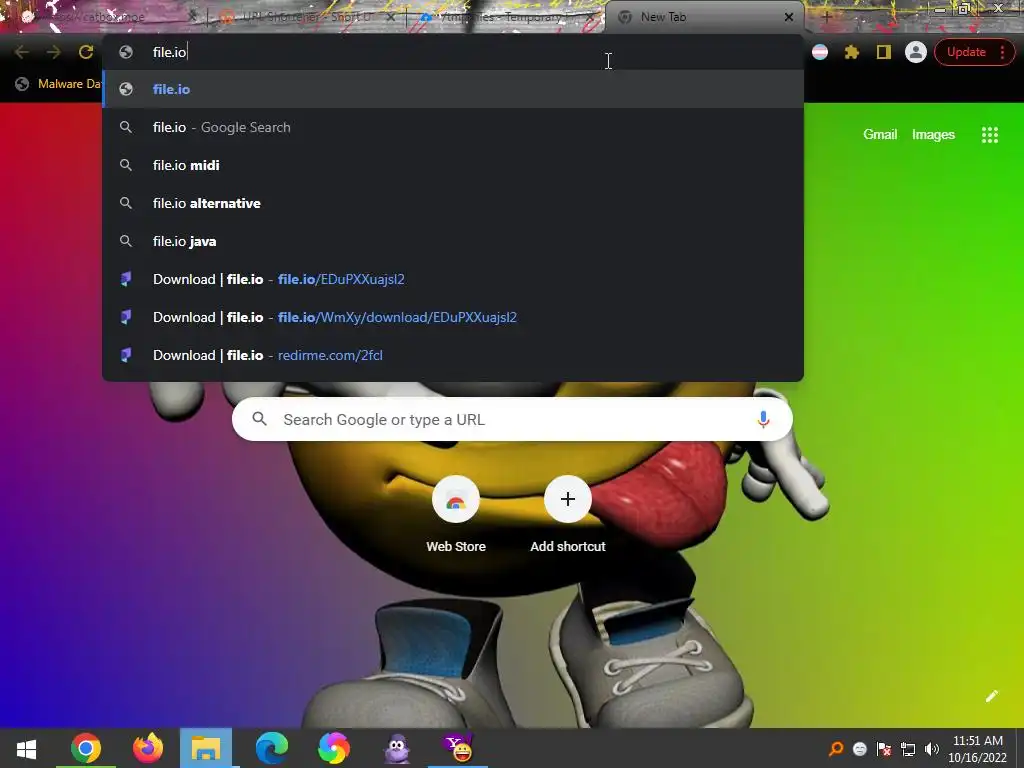This screenshot has width=1024, height=768.
Task: Choose the 'file.io midi' search suggestion
Action: click(453, 165)
